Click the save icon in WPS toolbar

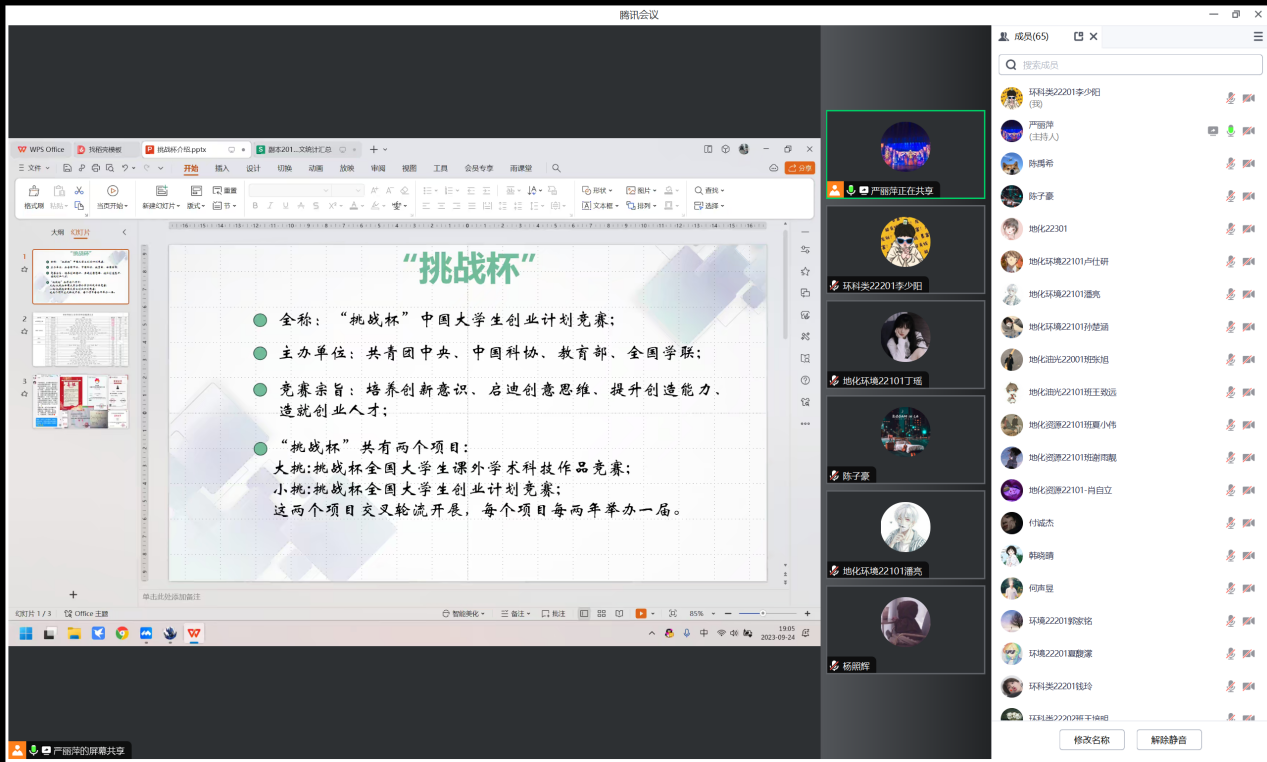[x=67, y=168]
